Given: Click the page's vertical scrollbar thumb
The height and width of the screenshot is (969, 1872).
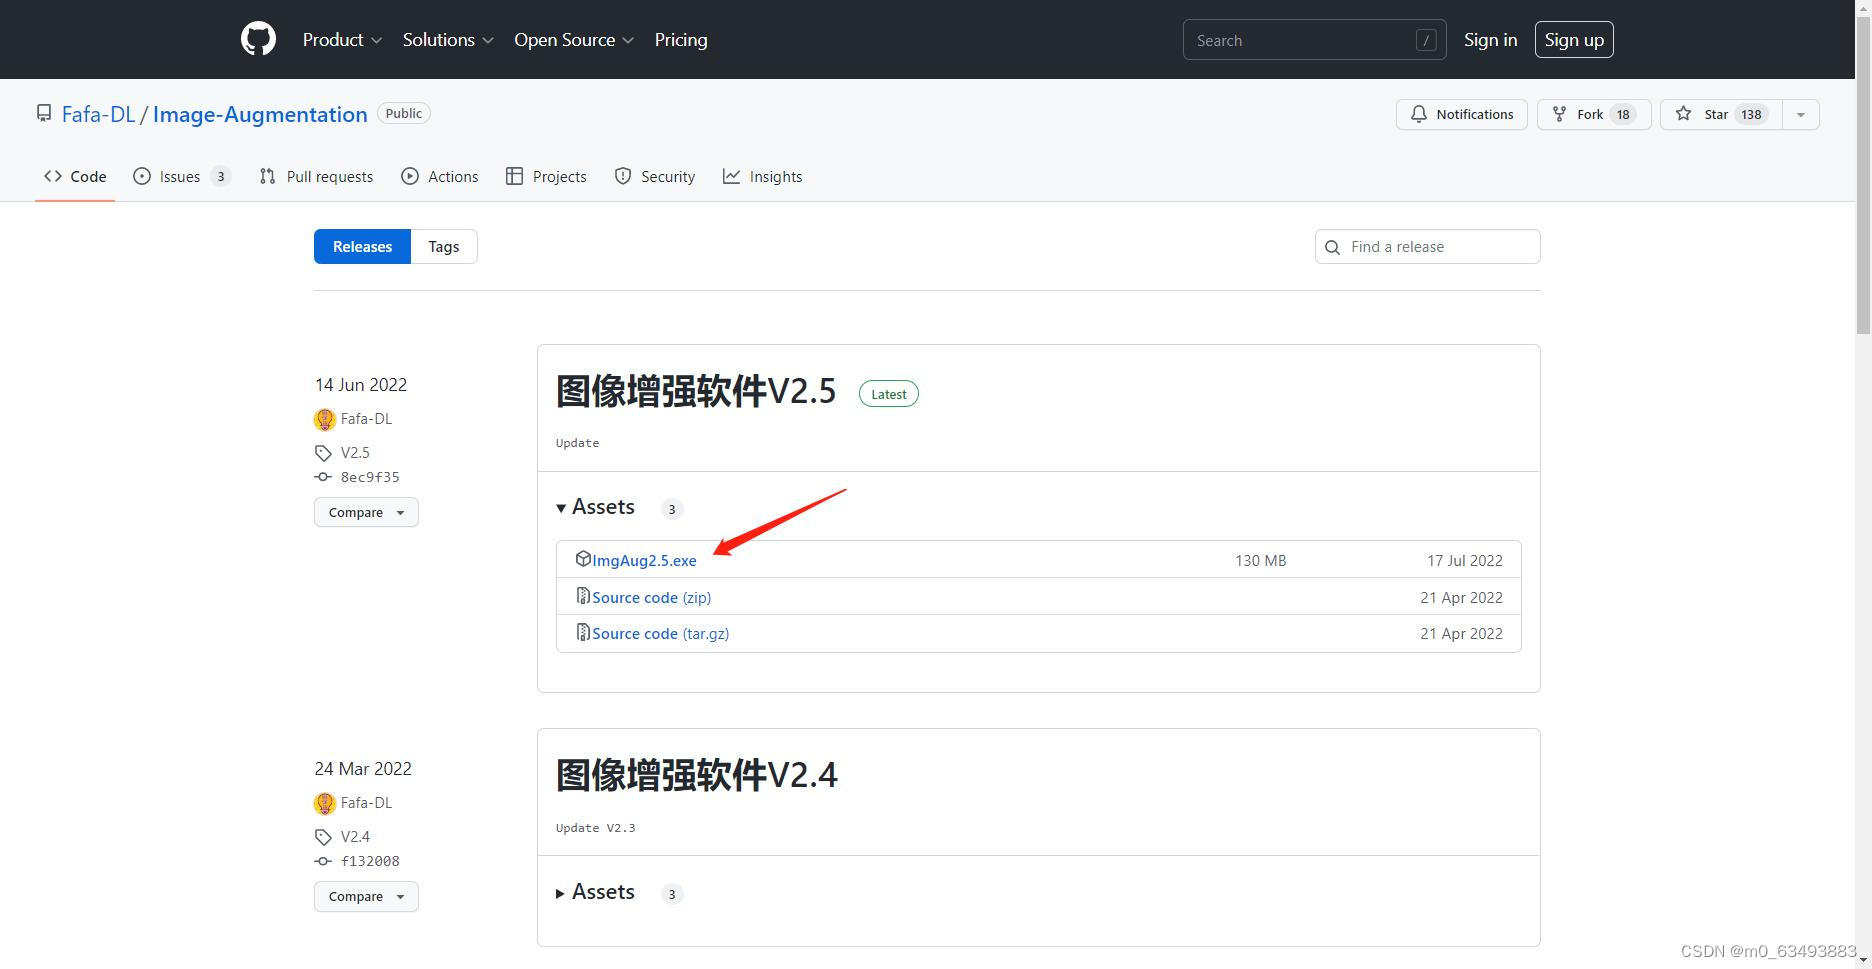Looking at the screenshot, I should [1863, 174].
